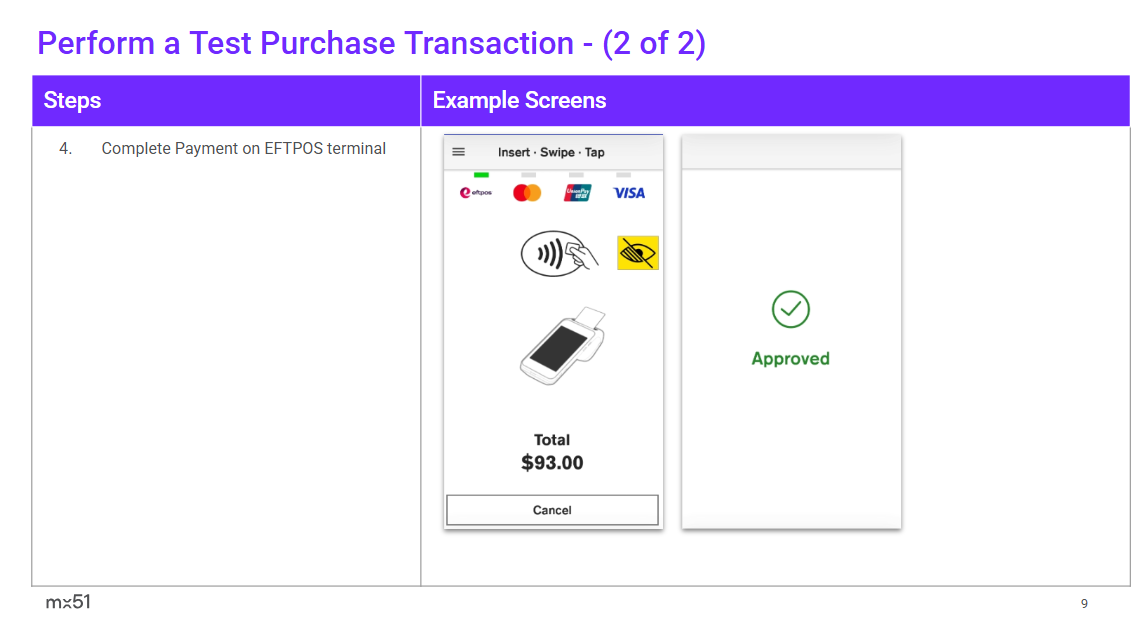Click the green "Approved" text
This screenshot has height=619, width=1143.
click(x=791, y=359)
